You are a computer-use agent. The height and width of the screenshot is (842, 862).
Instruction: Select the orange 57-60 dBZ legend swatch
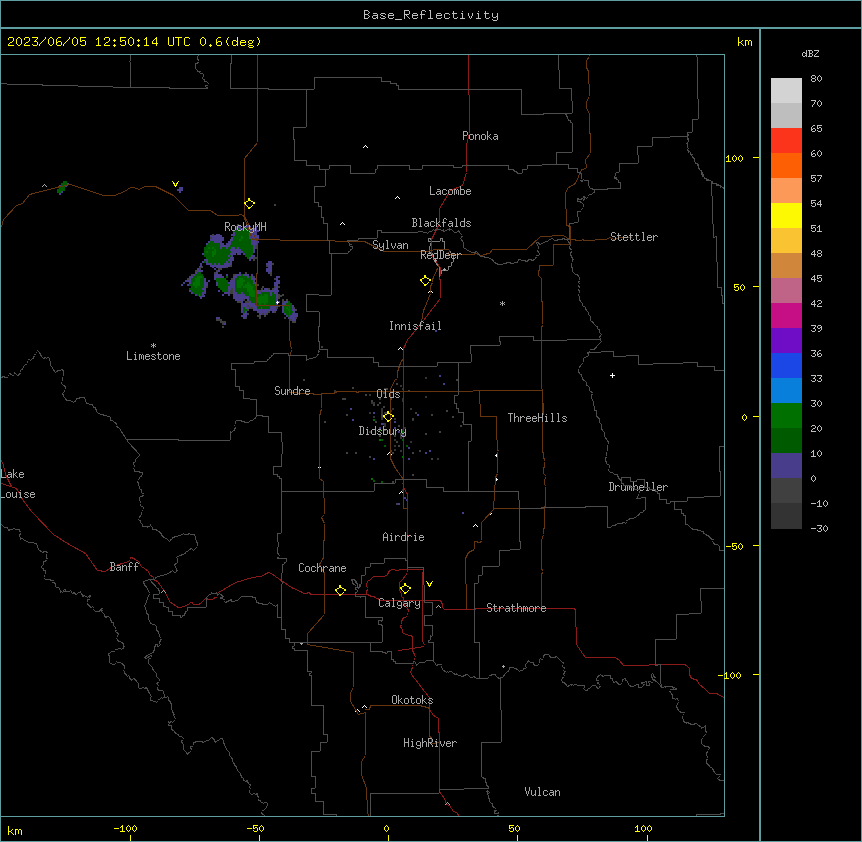tap(786, 165)
